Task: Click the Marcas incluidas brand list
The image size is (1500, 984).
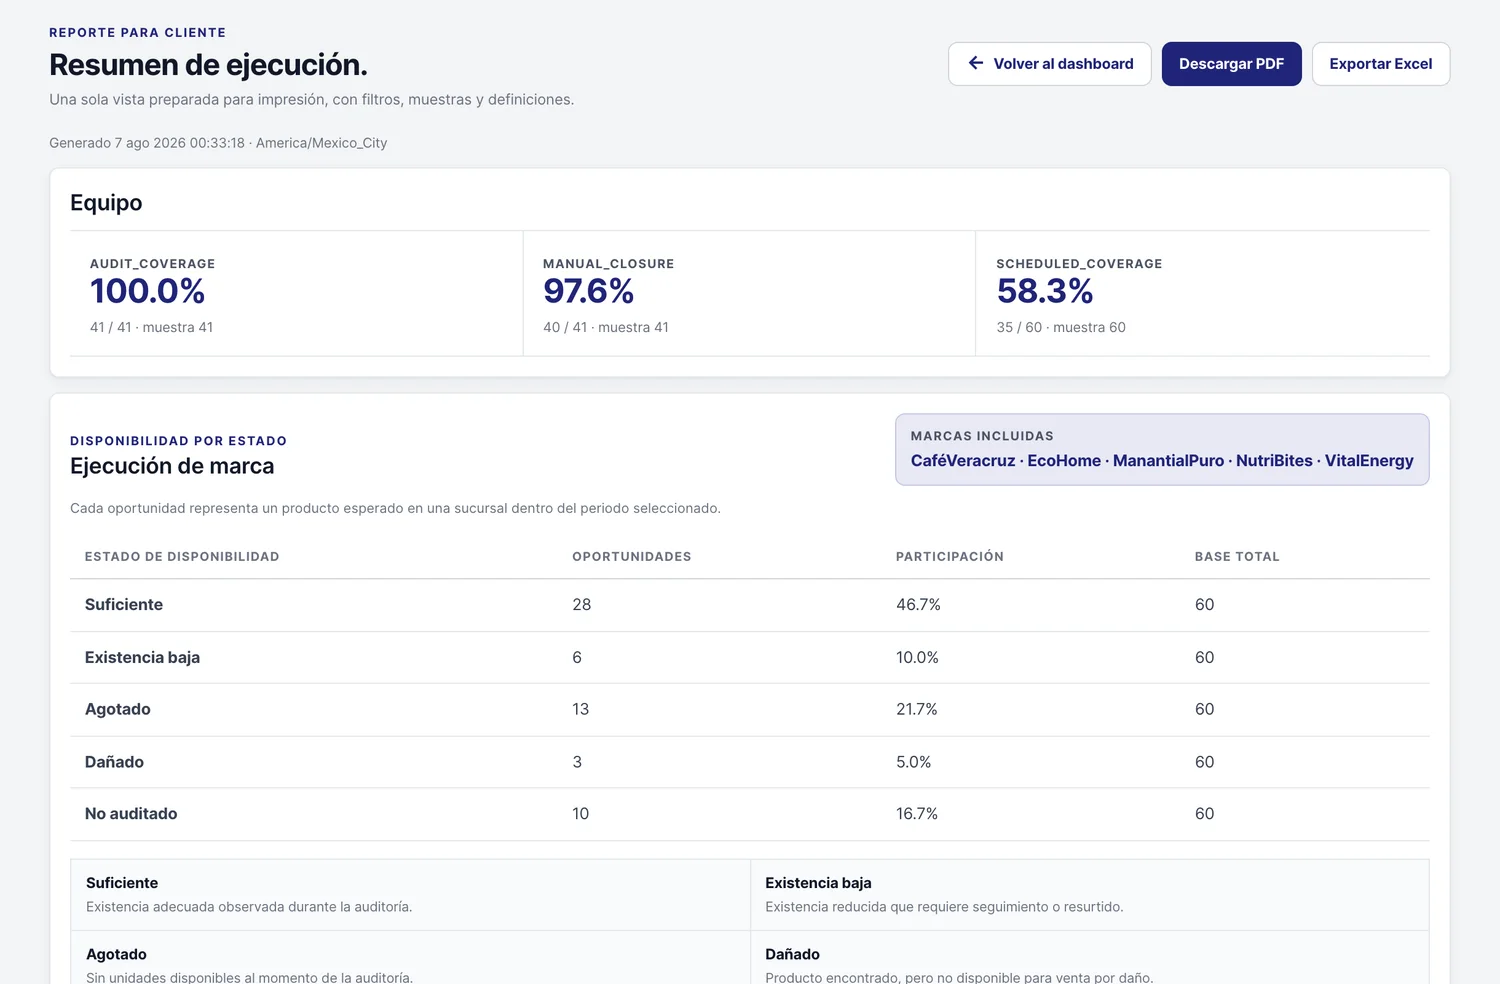Action: click(1162, 461)
